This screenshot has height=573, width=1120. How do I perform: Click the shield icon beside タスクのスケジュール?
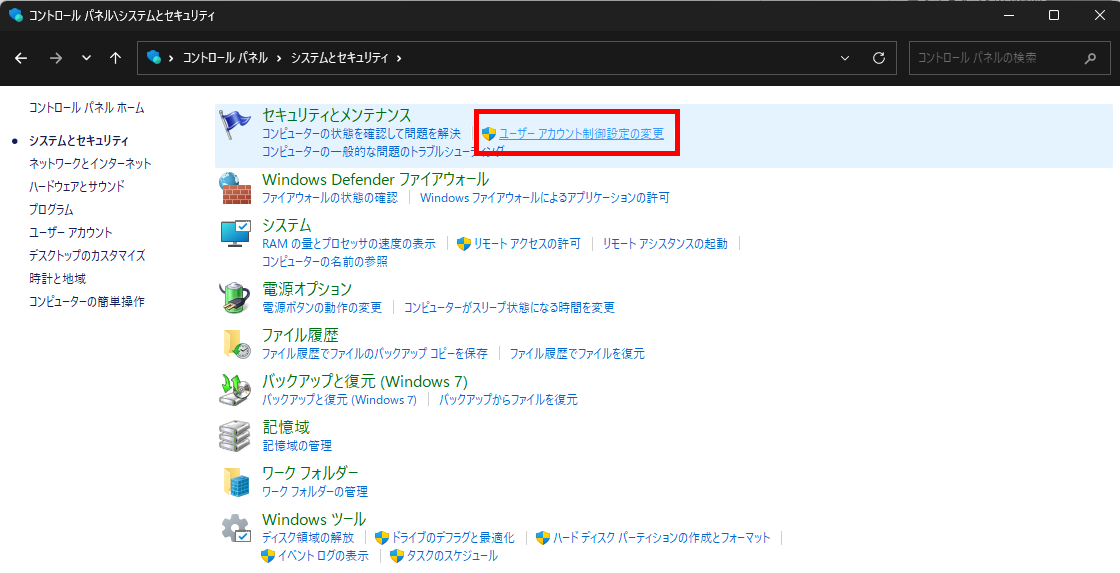coord(397,556)
